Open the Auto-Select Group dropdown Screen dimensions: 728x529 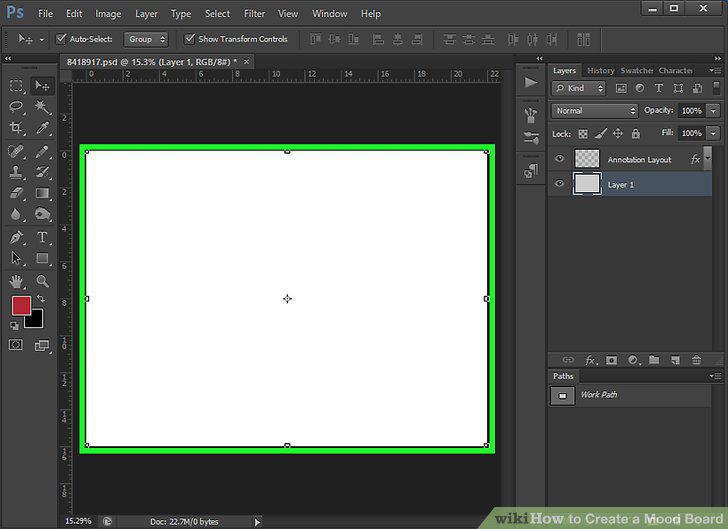146,39
